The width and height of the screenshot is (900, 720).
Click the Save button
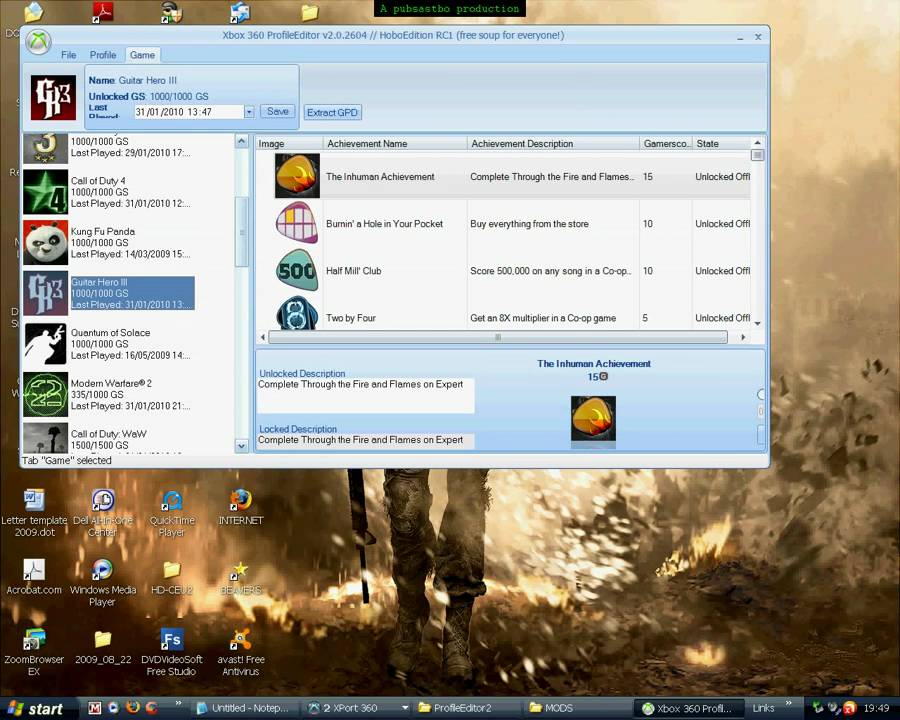278,111
